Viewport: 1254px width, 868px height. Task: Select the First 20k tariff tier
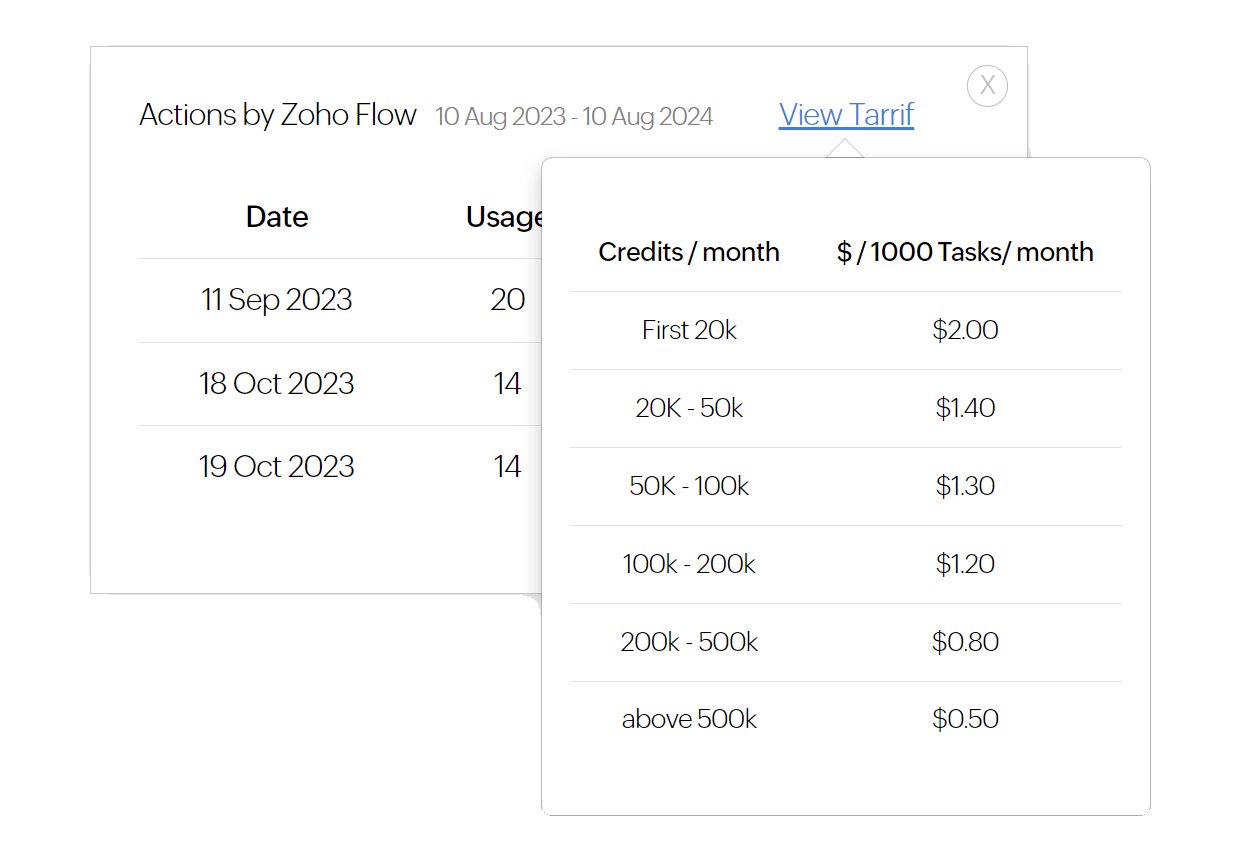click(689, 330)
